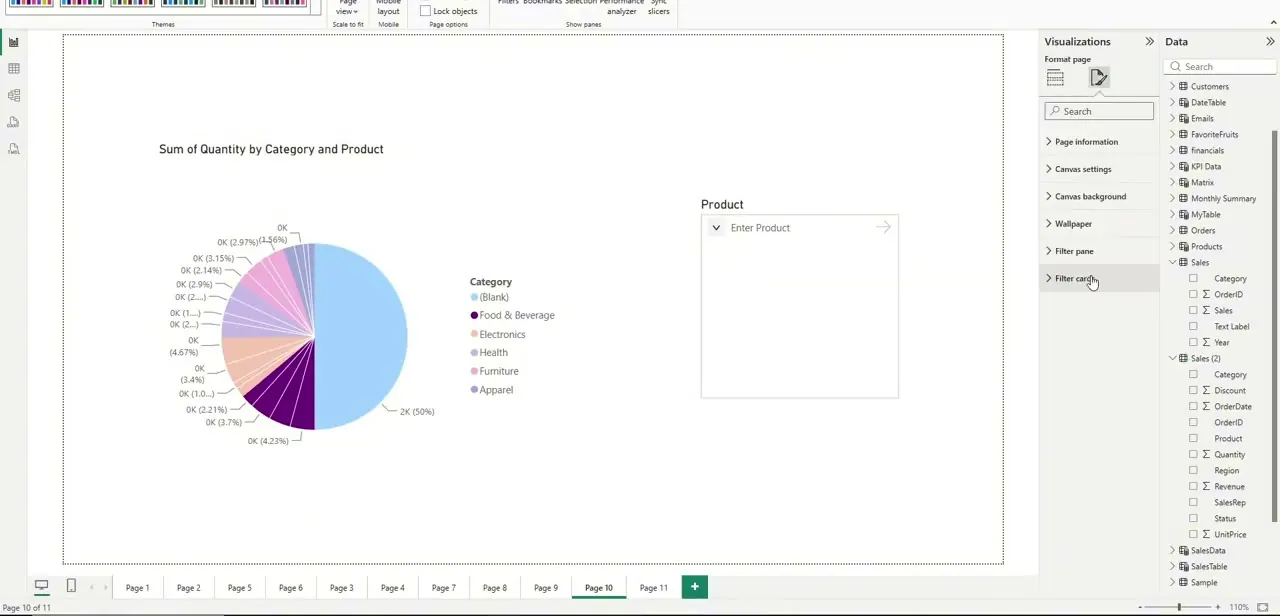Switch to Page 11 tab
The width and height of the screenshot is (1280, 616).
[x=653, y=588]
